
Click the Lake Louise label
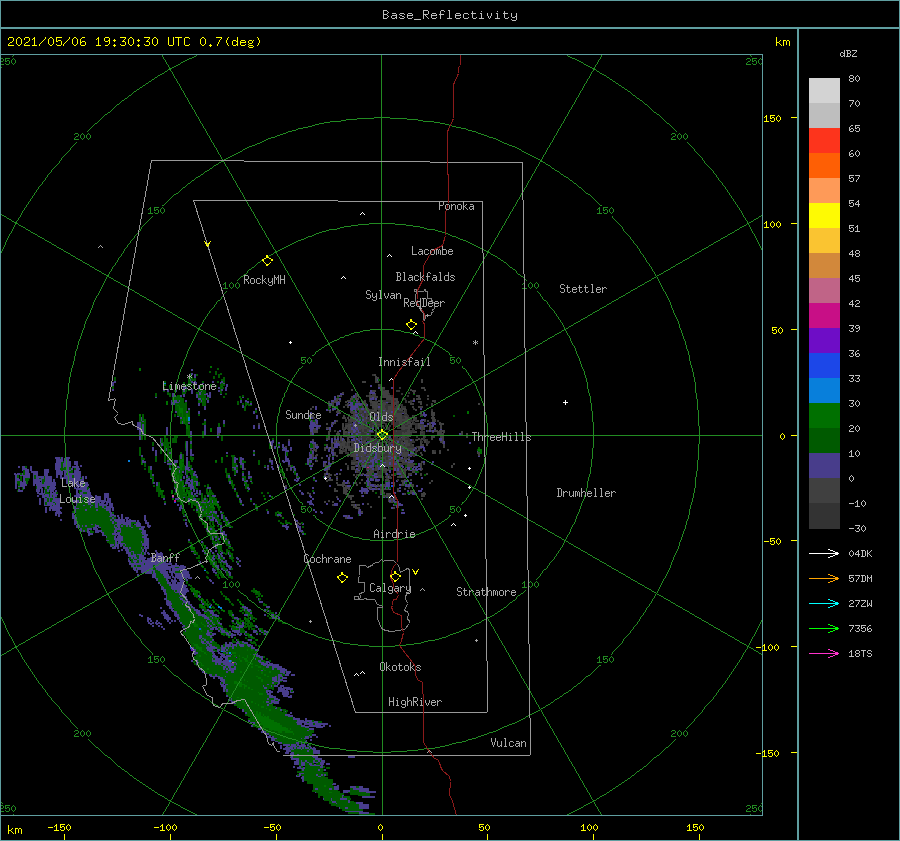coord(77,491)
